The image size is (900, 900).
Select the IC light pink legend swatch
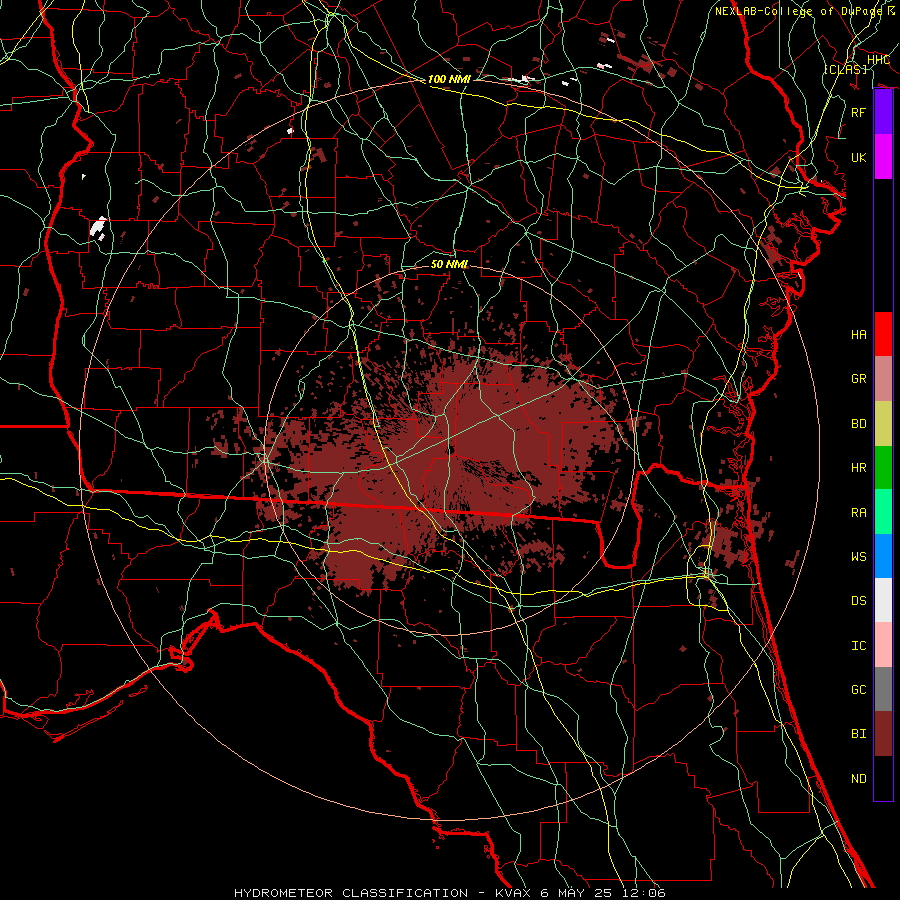(883, 645)
